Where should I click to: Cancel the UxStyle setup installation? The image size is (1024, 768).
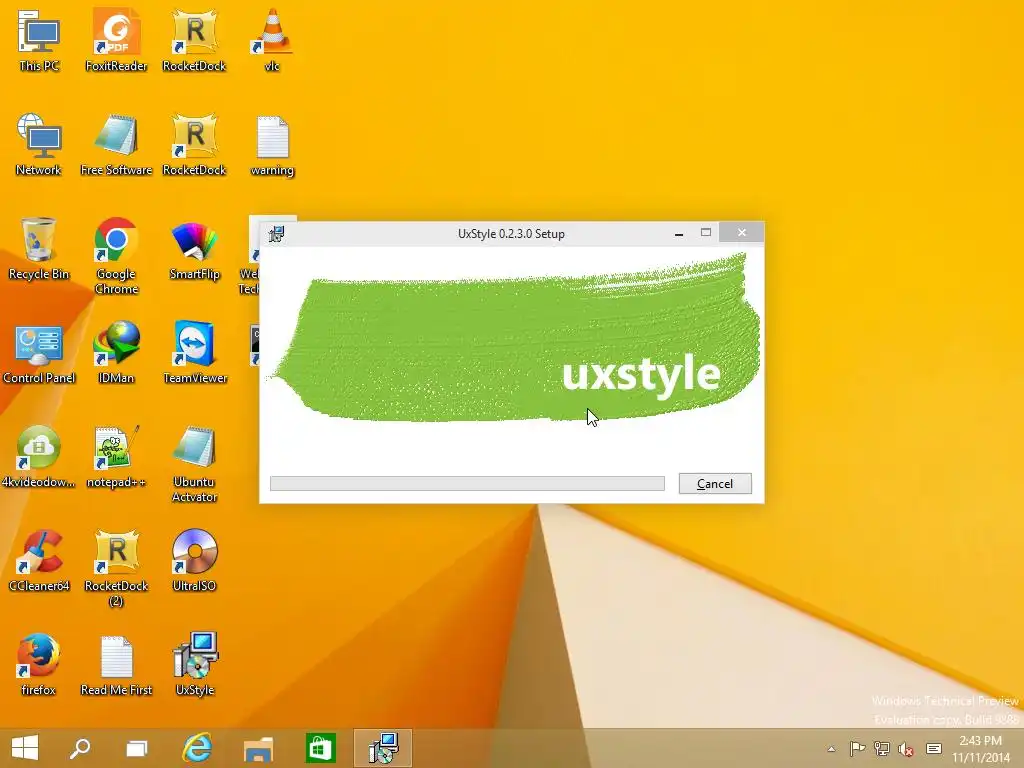(x=715, y=484)
